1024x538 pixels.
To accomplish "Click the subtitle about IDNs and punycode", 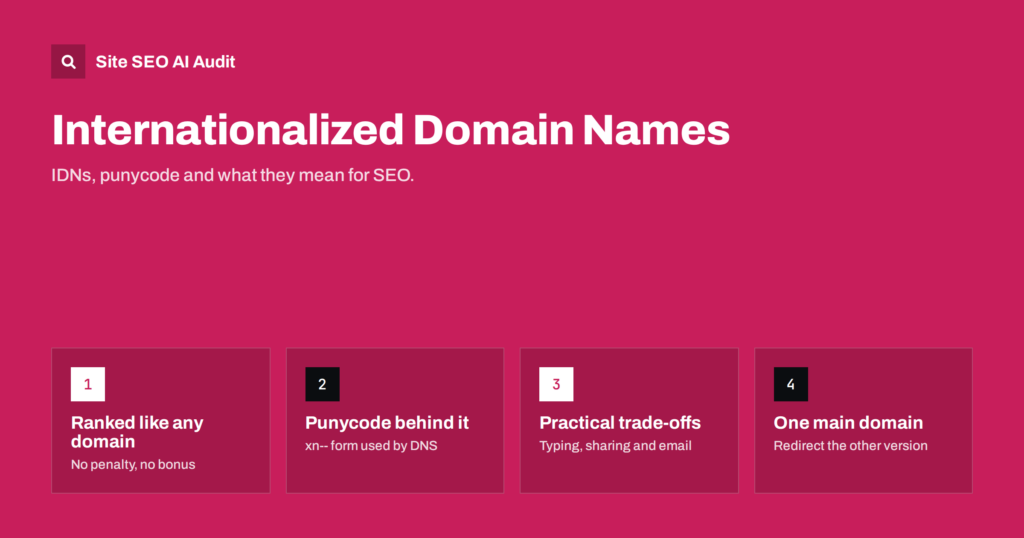I will pyautogui.click(x=232, y=176).
